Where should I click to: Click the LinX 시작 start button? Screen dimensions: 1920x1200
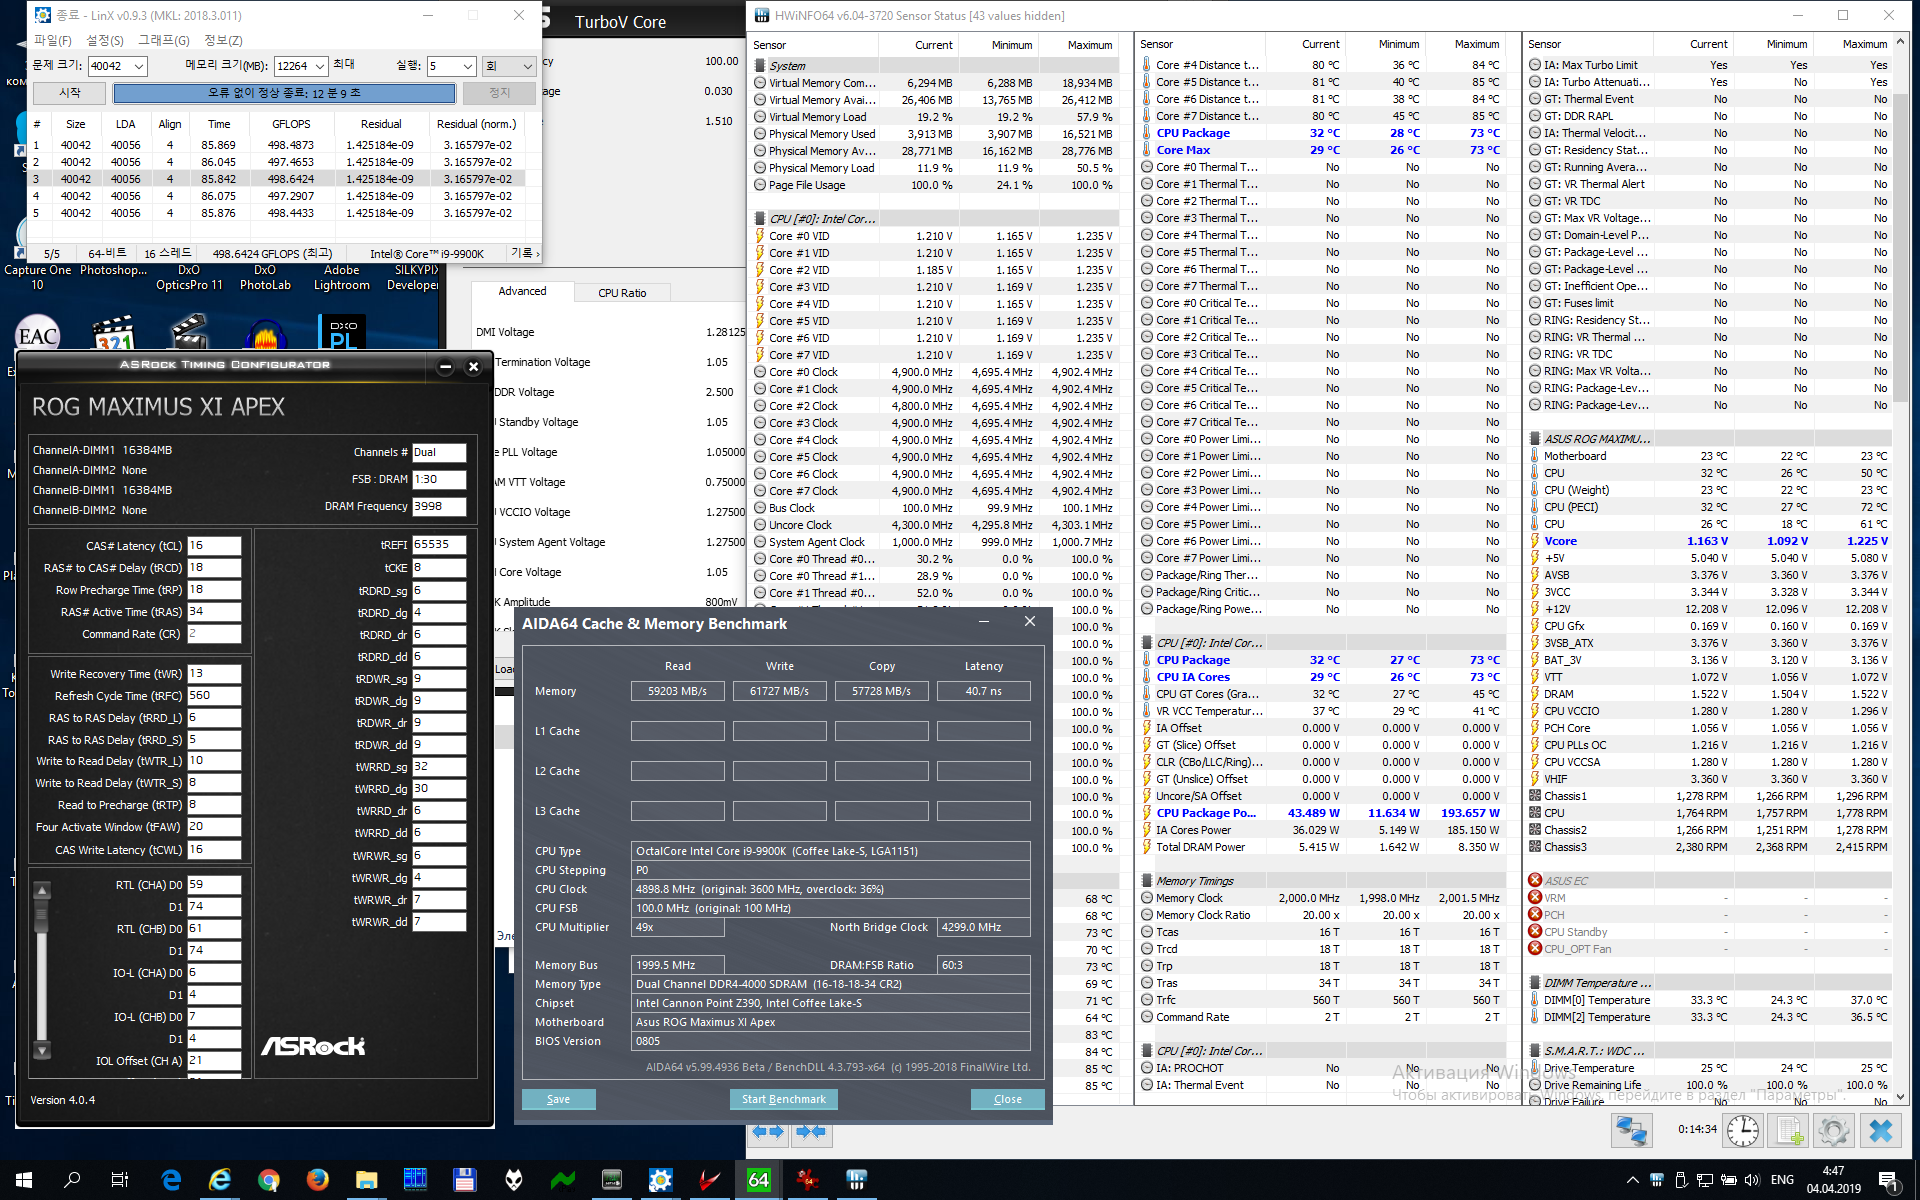69,92
